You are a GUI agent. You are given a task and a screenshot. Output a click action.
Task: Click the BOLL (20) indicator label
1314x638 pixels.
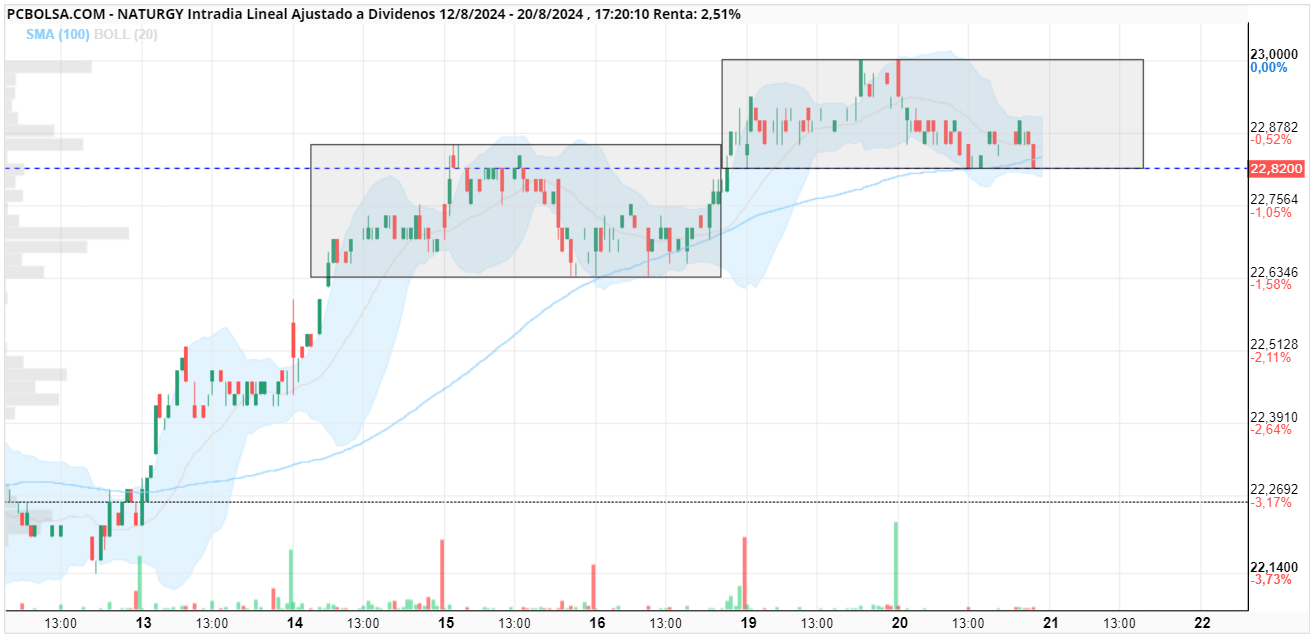click(125, 34)
